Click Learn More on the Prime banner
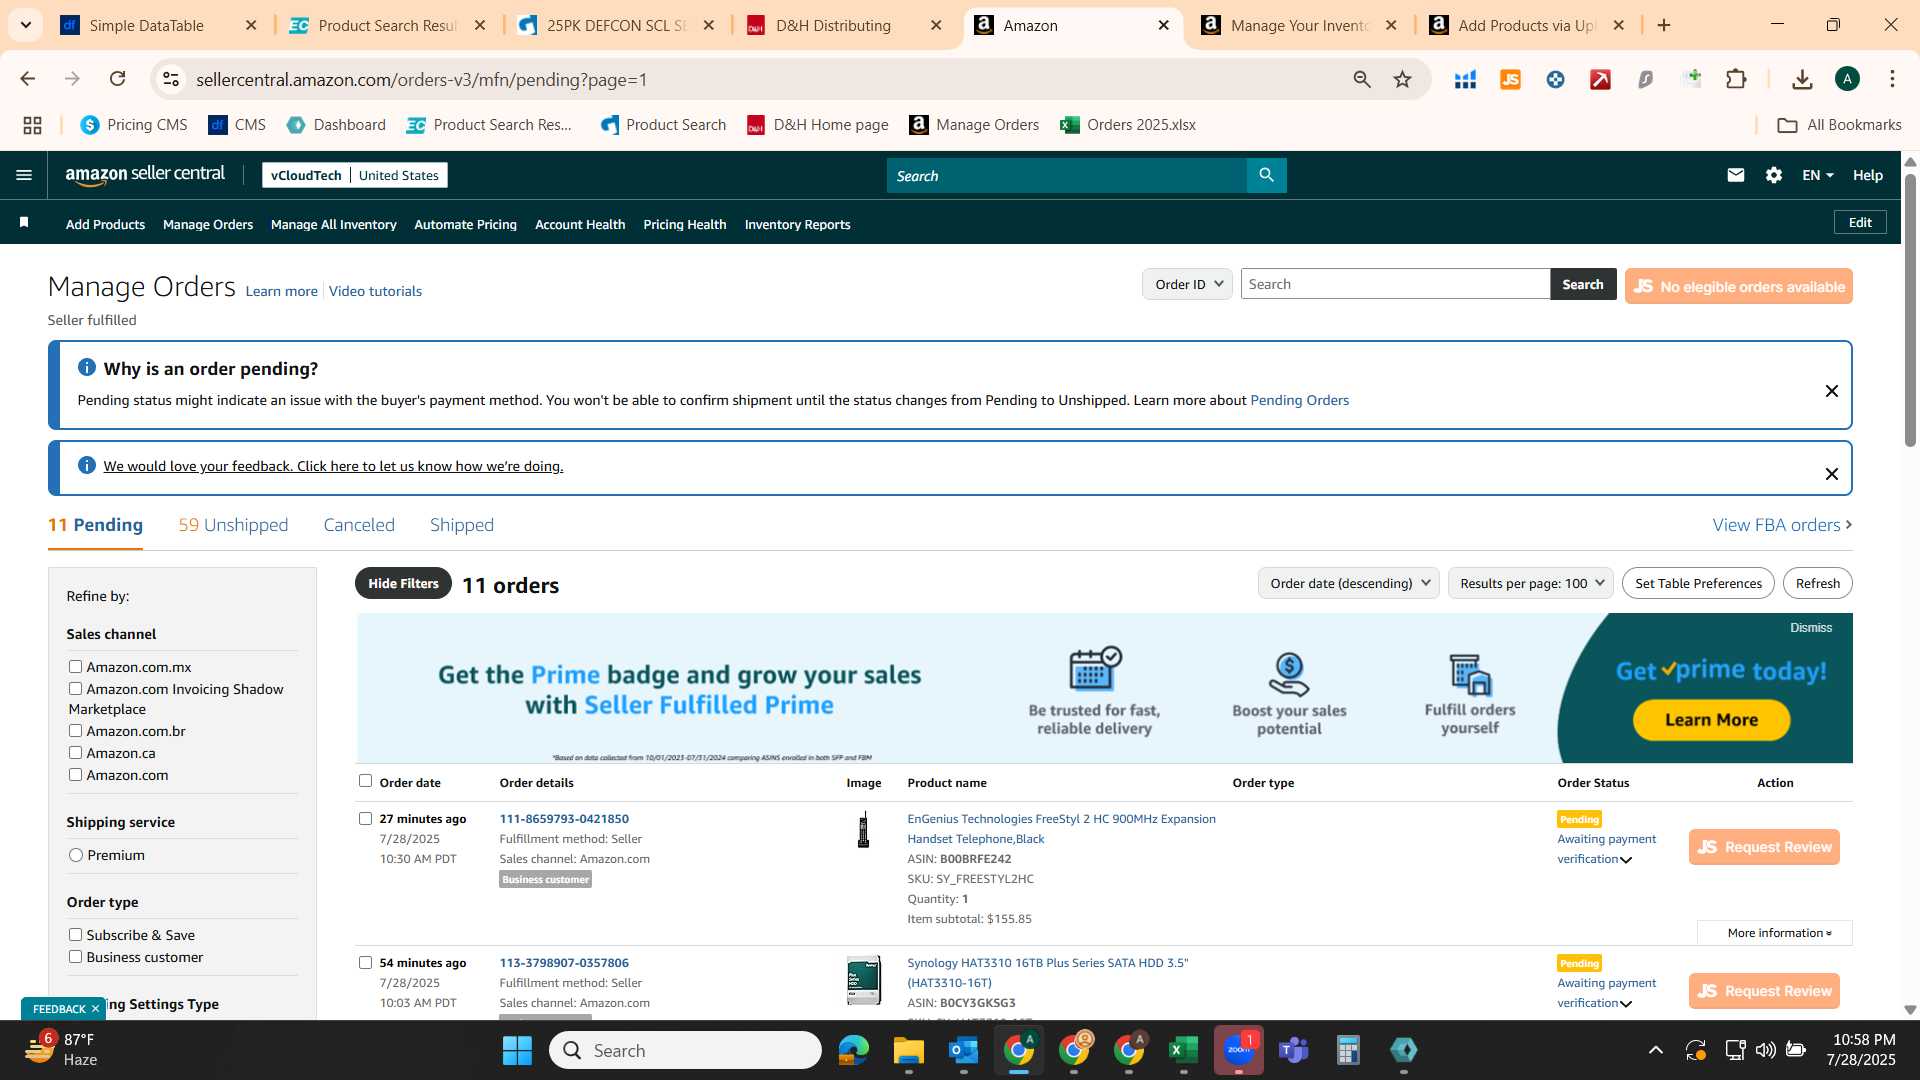 point(1711,720)
